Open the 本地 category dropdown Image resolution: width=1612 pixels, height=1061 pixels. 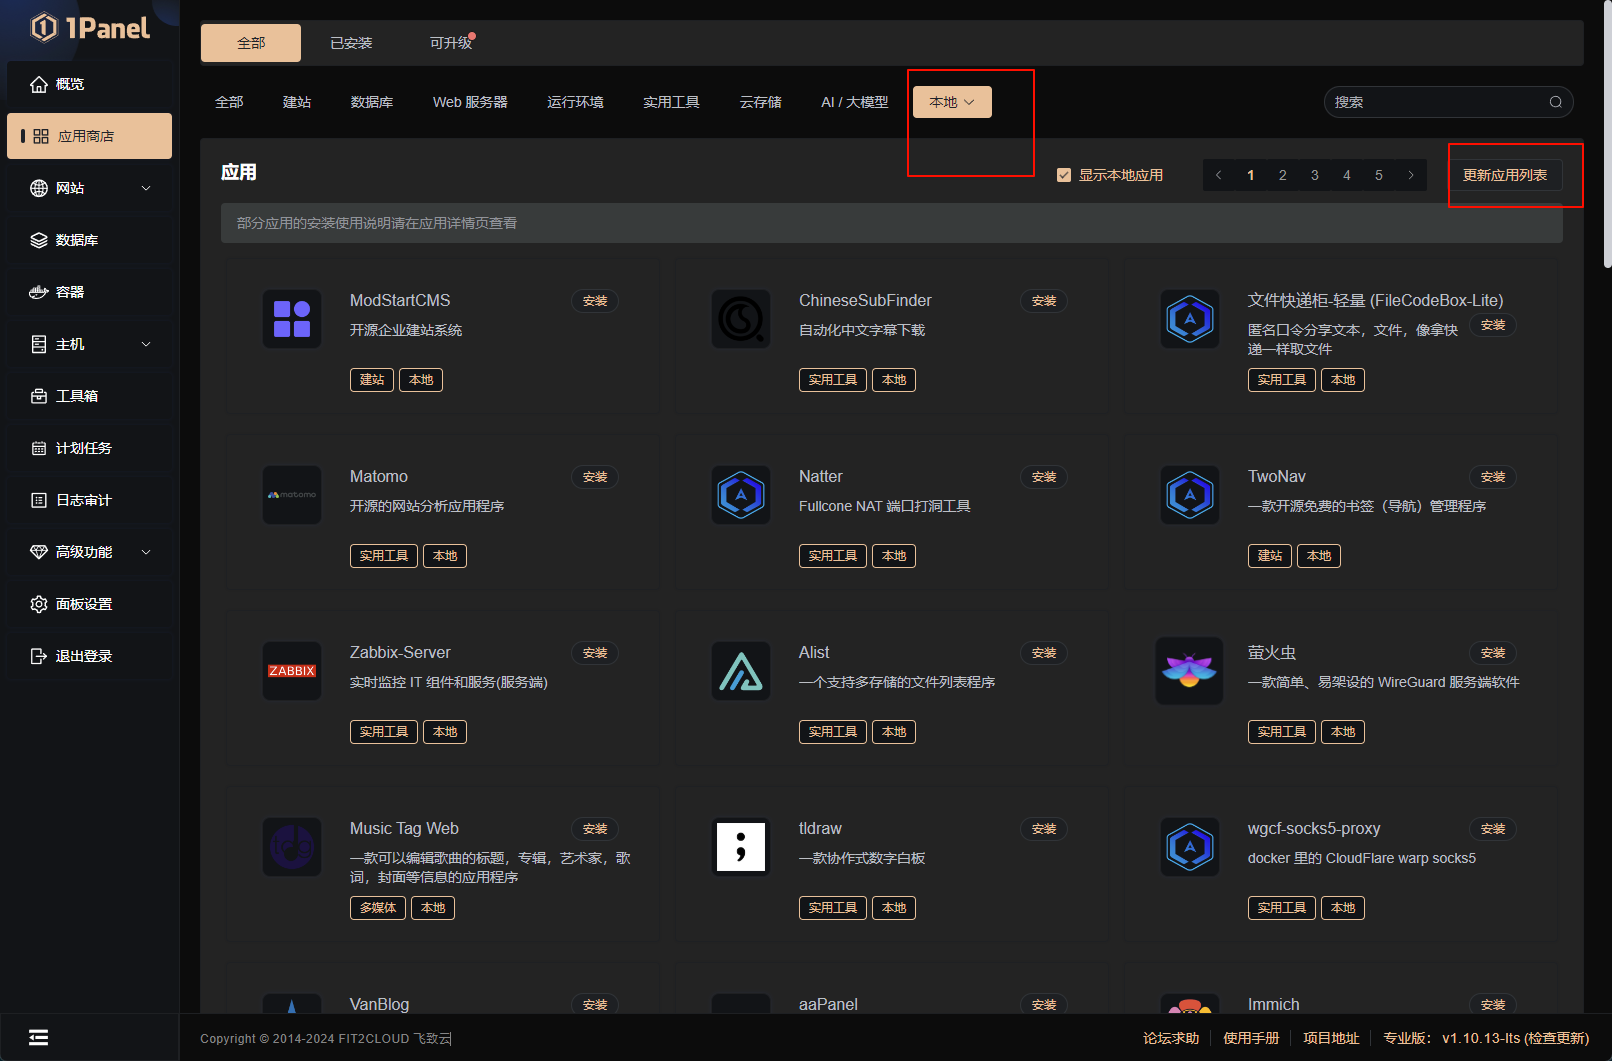952,102
